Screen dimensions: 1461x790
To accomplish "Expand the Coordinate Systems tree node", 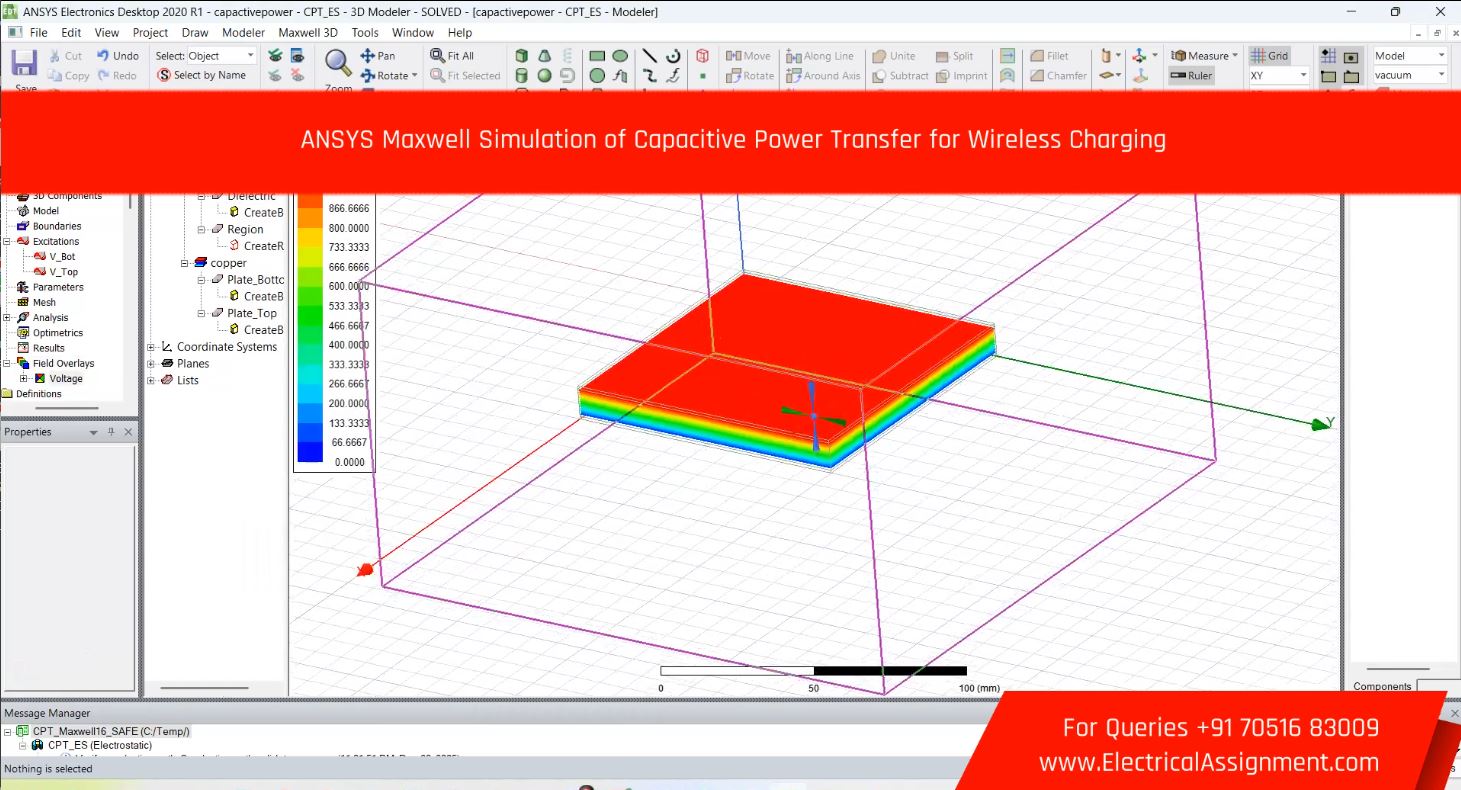I will tap(152, 347).
